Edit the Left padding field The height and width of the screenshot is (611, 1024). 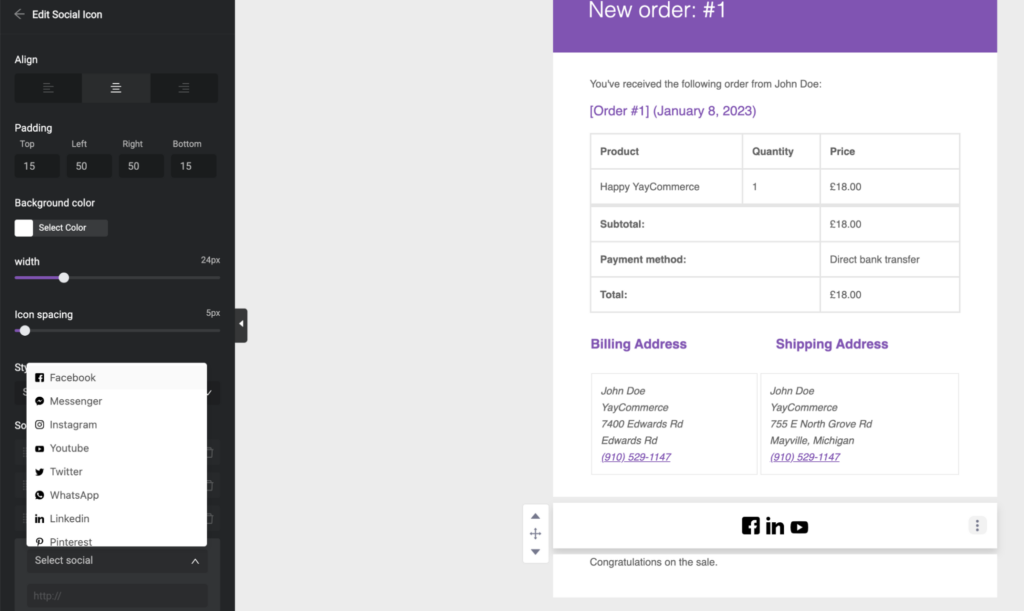coord(89,166)
